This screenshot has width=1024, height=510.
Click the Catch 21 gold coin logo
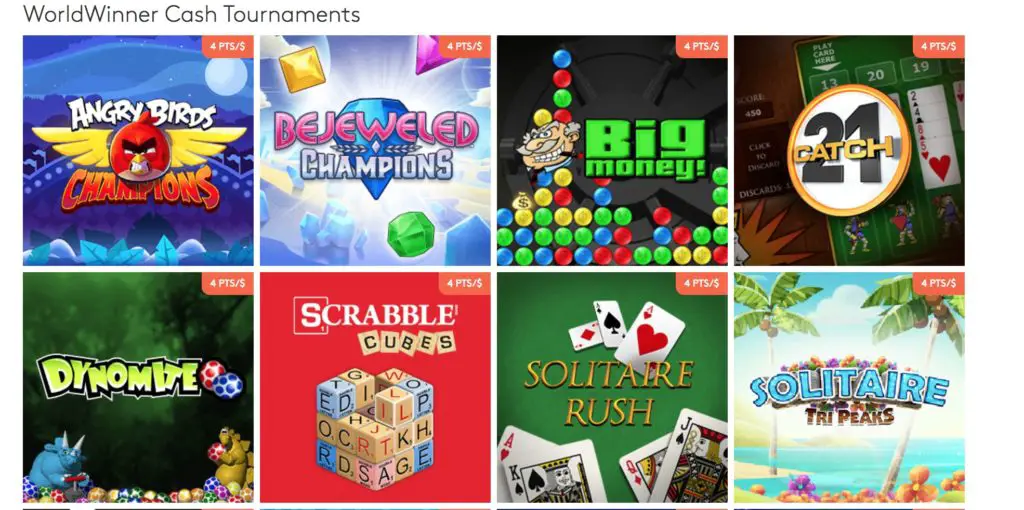849,151
